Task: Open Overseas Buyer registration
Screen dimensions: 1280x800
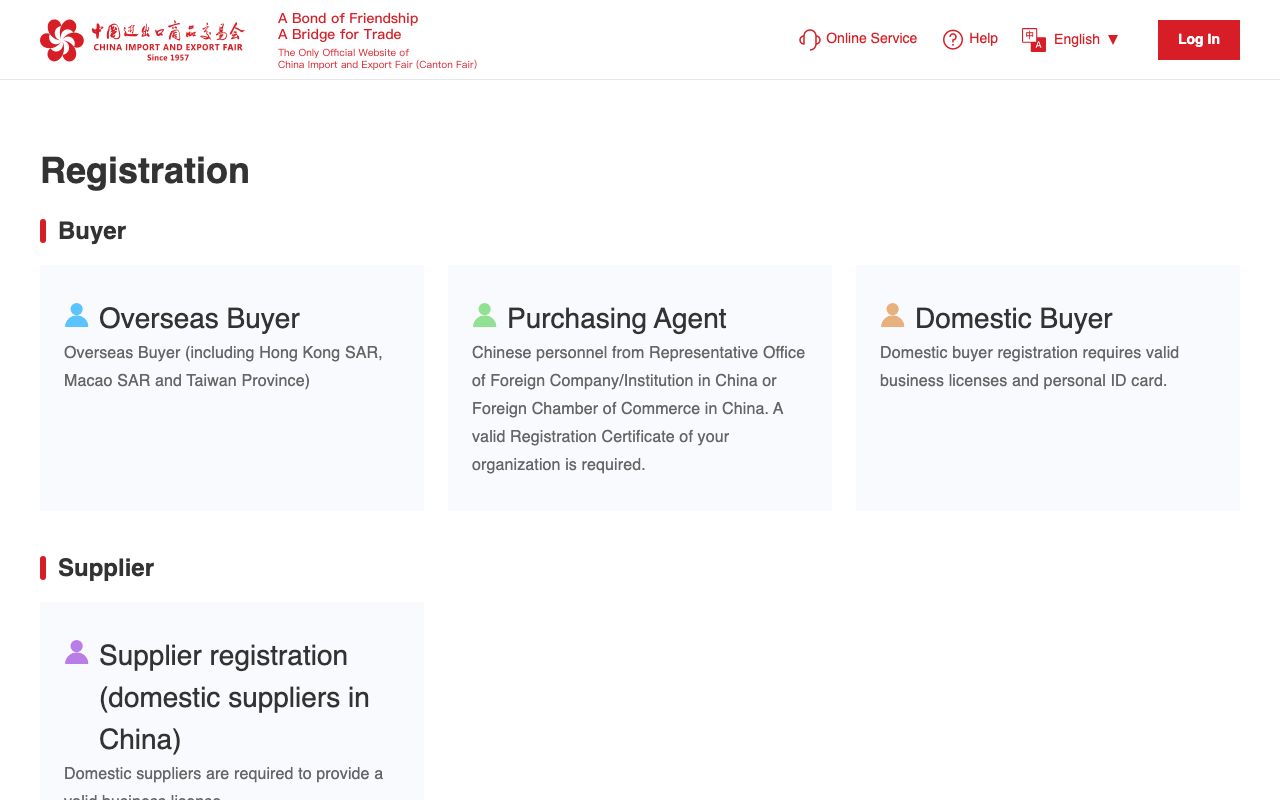Action: click(231, 387)
